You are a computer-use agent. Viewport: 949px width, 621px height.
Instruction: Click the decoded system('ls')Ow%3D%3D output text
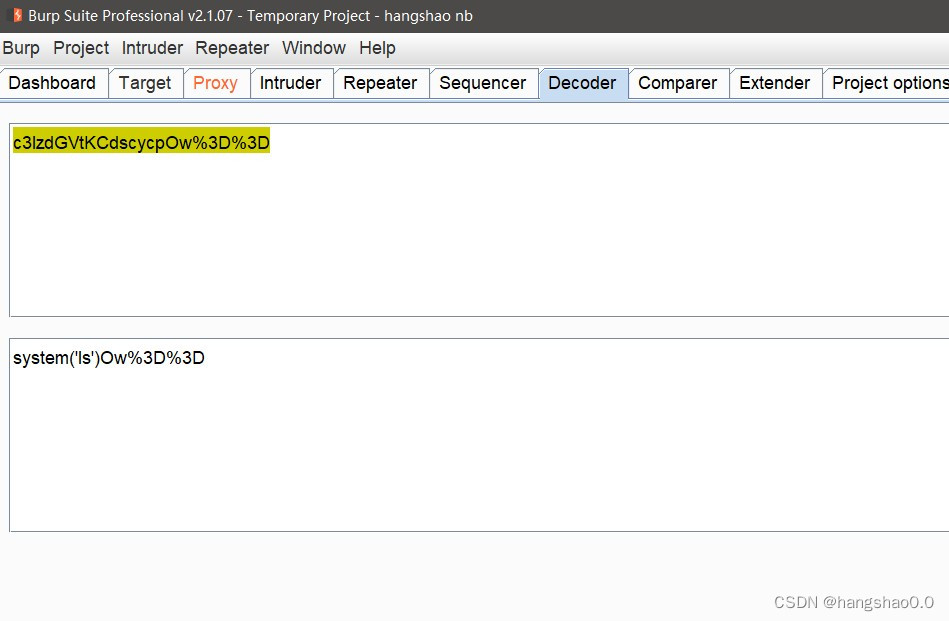point(109,358)
